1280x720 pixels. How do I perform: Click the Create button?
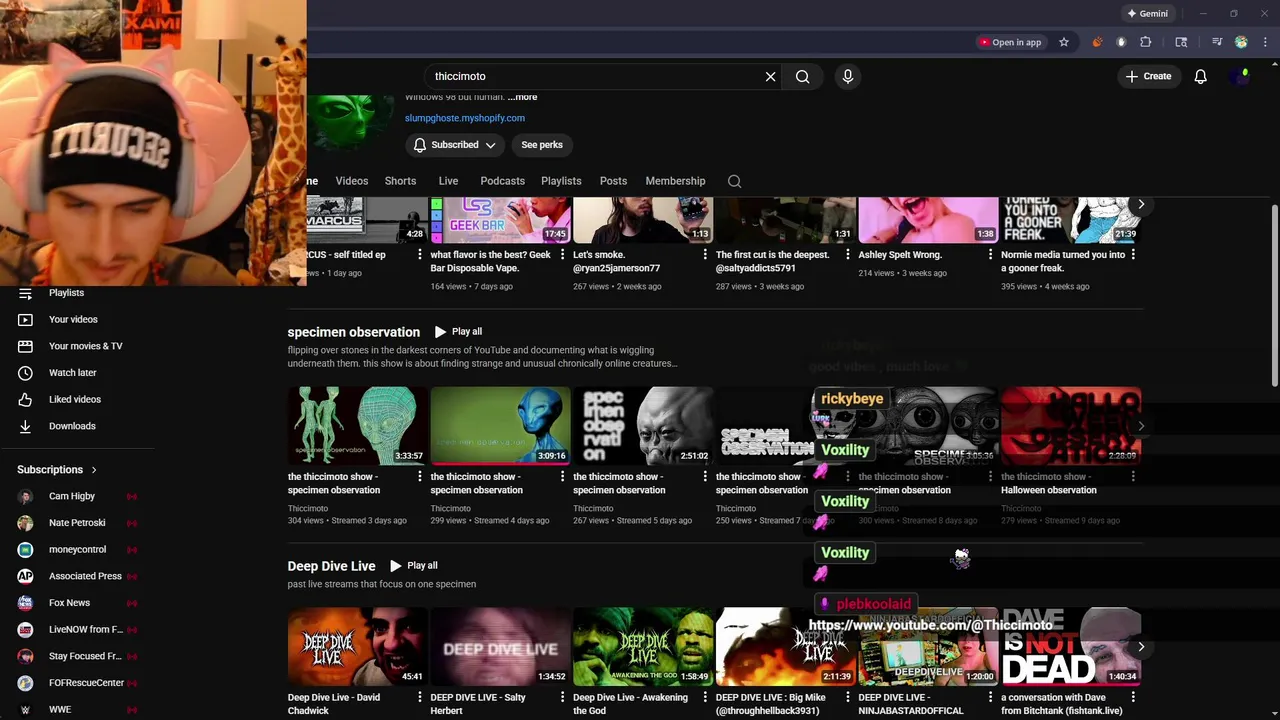(1148, 76)
